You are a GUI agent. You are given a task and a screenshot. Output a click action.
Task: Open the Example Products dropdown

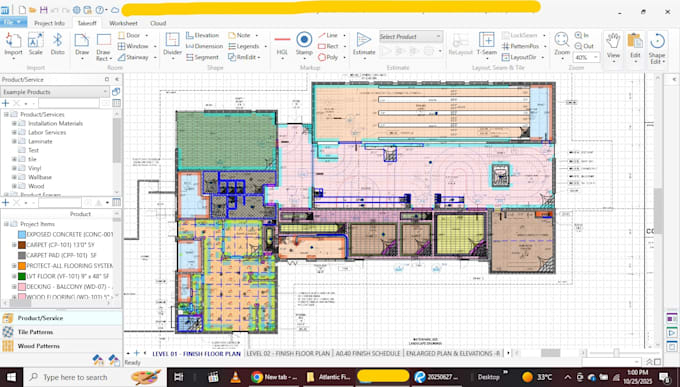pos(55,92)
